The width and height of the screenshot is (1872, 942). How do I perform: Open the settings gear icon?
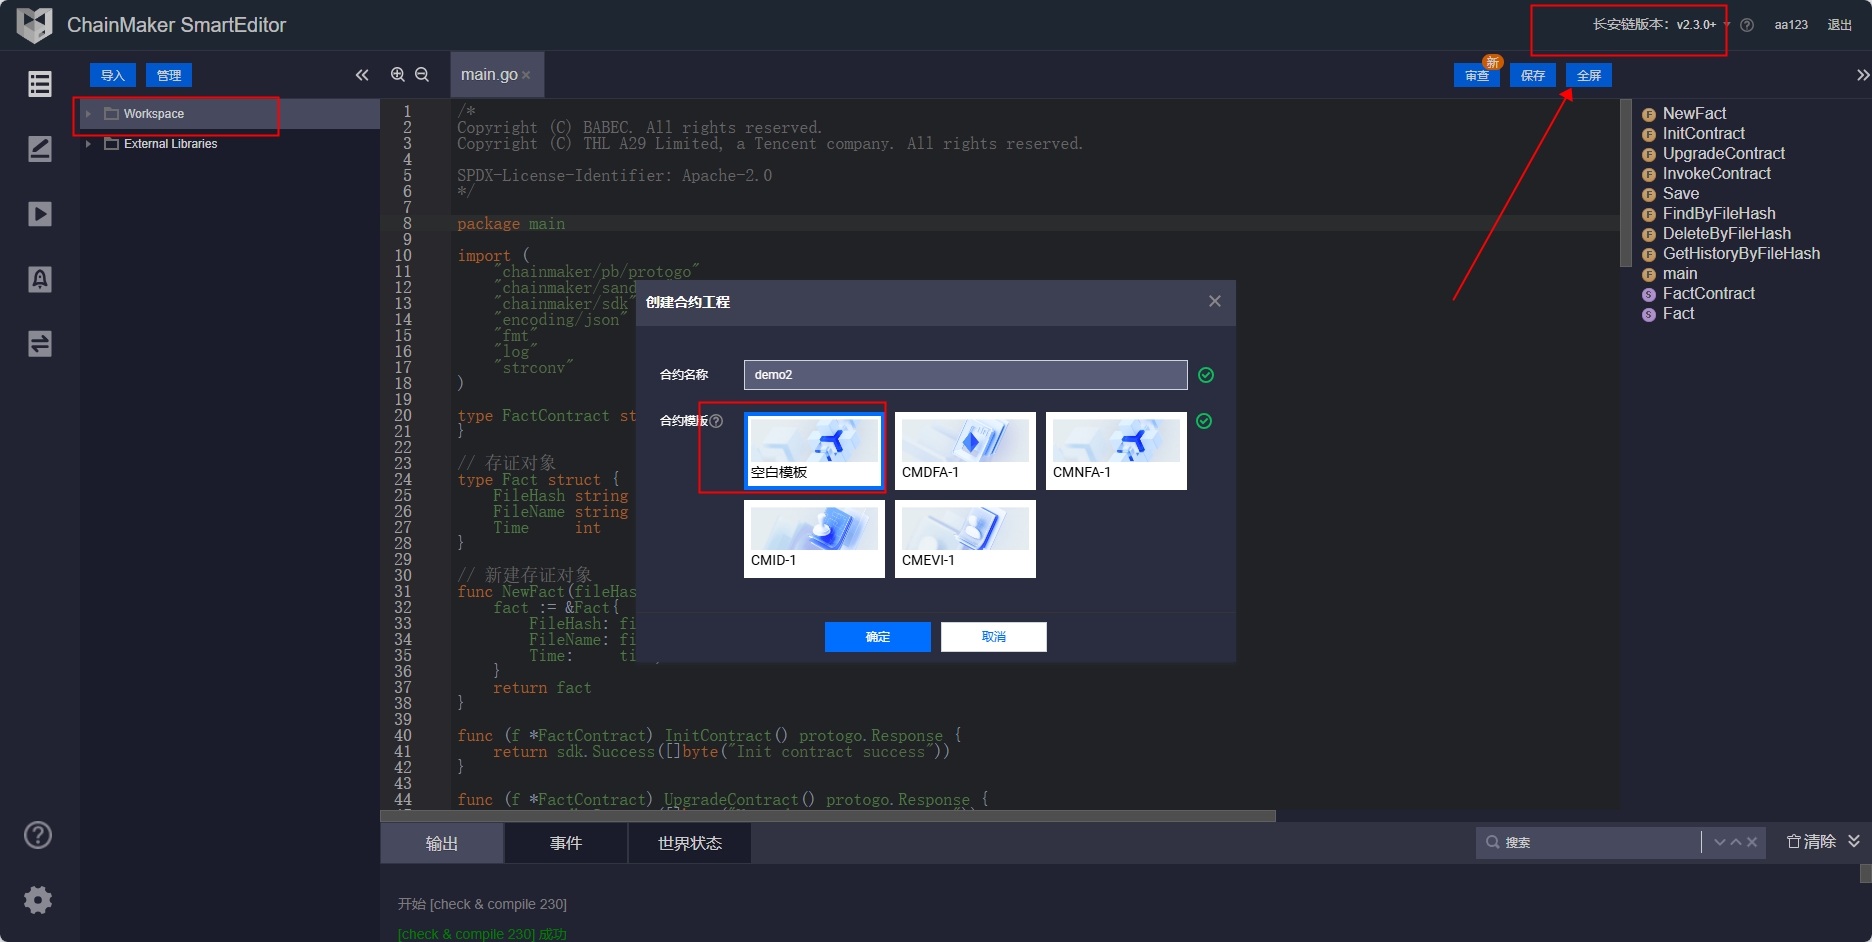tap(38, 900)
